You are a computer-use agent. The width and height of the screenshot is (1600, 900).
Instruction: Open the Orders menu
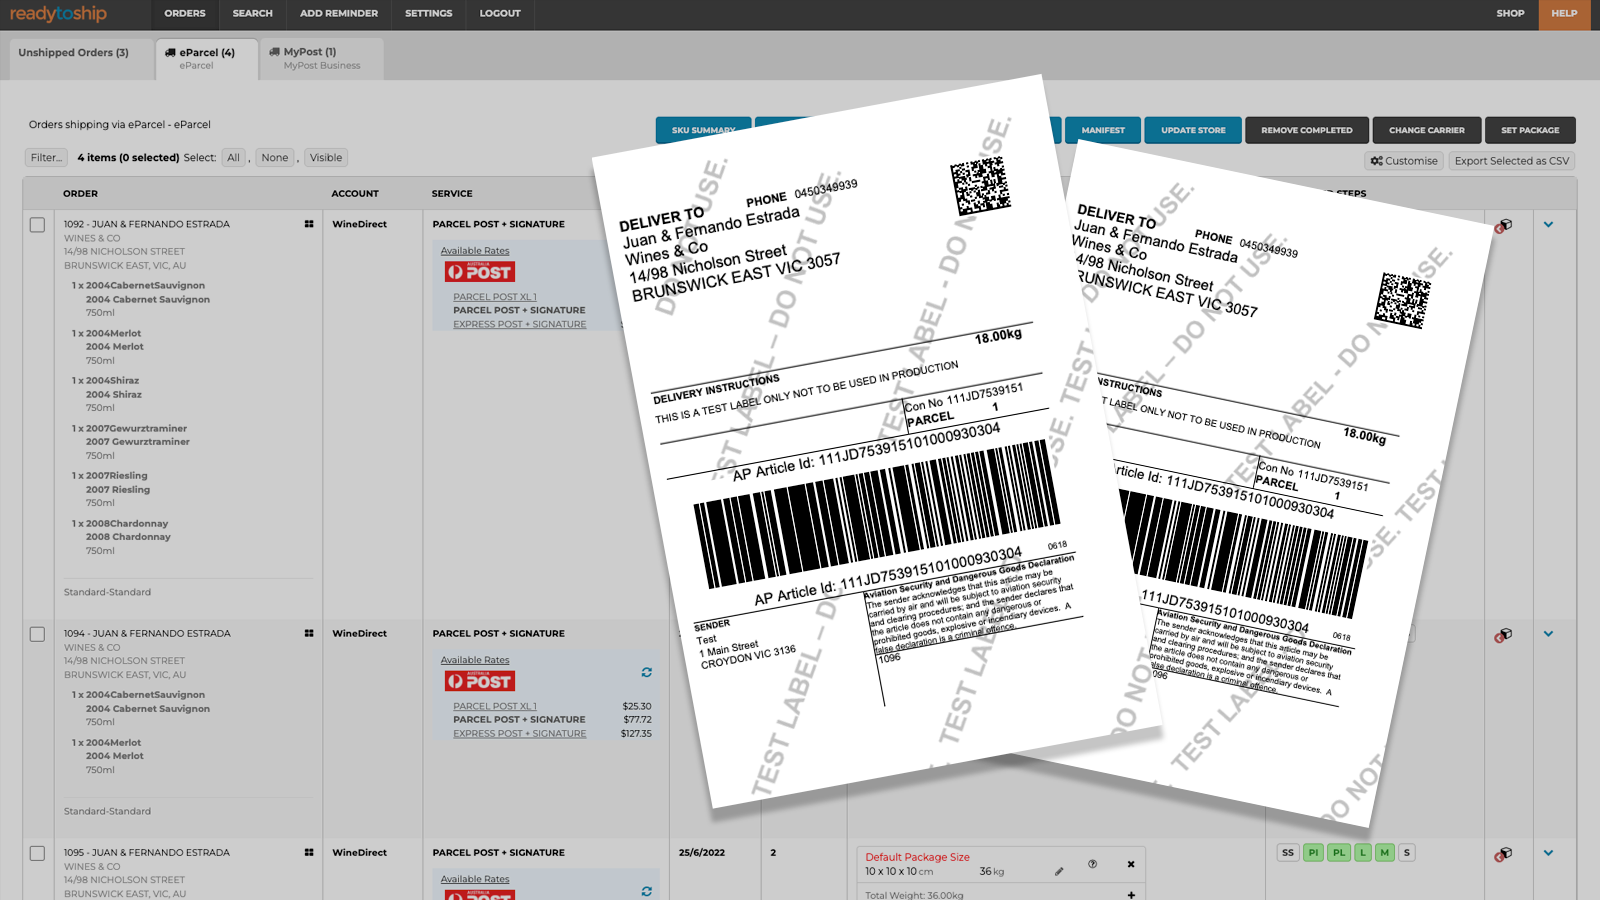(x=185, y=14)
